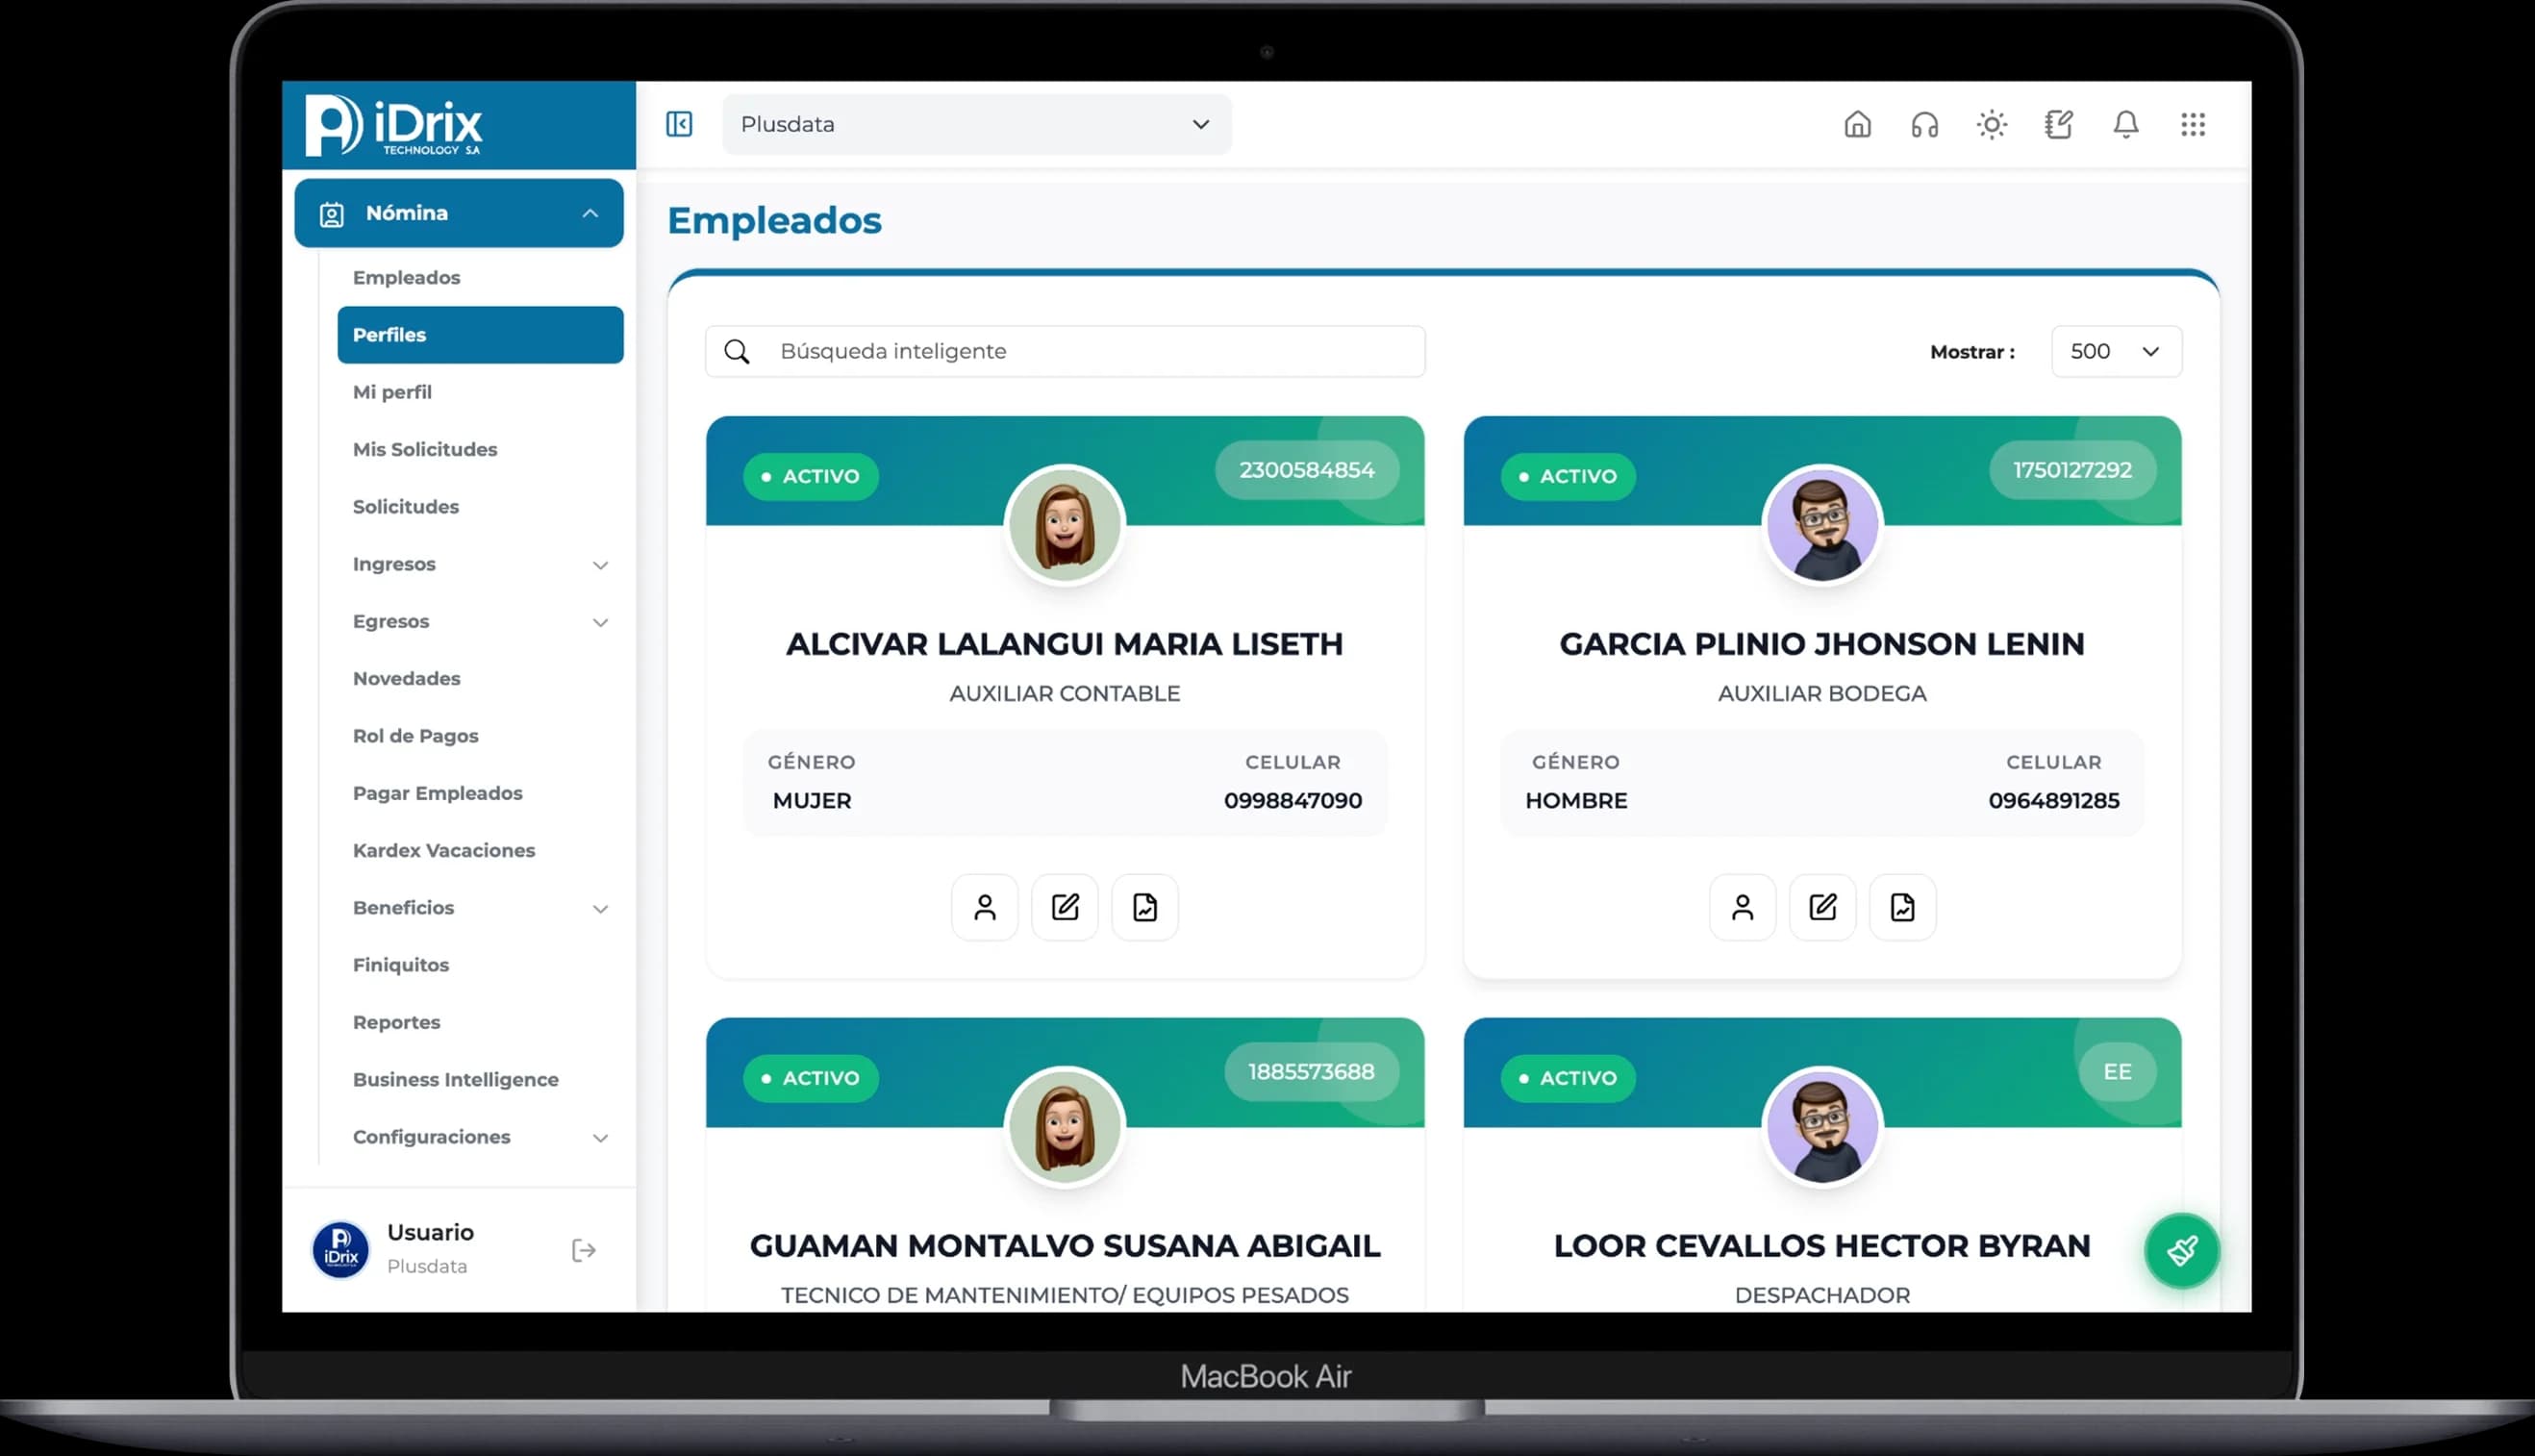Viewport: 2535px width, 1456px height.
Task: Edit icon on Alcivar Lalangui card
Action: pos(1065,907)
